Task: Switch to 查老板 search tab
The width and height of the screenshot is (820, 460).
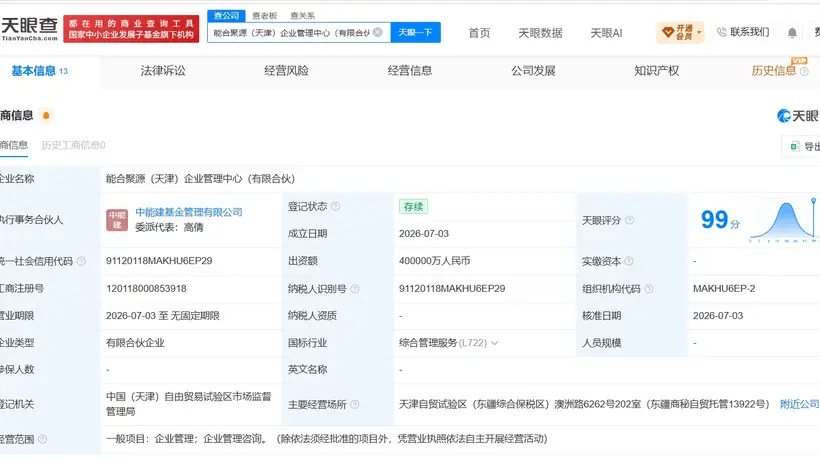Action: coord(265,16)
